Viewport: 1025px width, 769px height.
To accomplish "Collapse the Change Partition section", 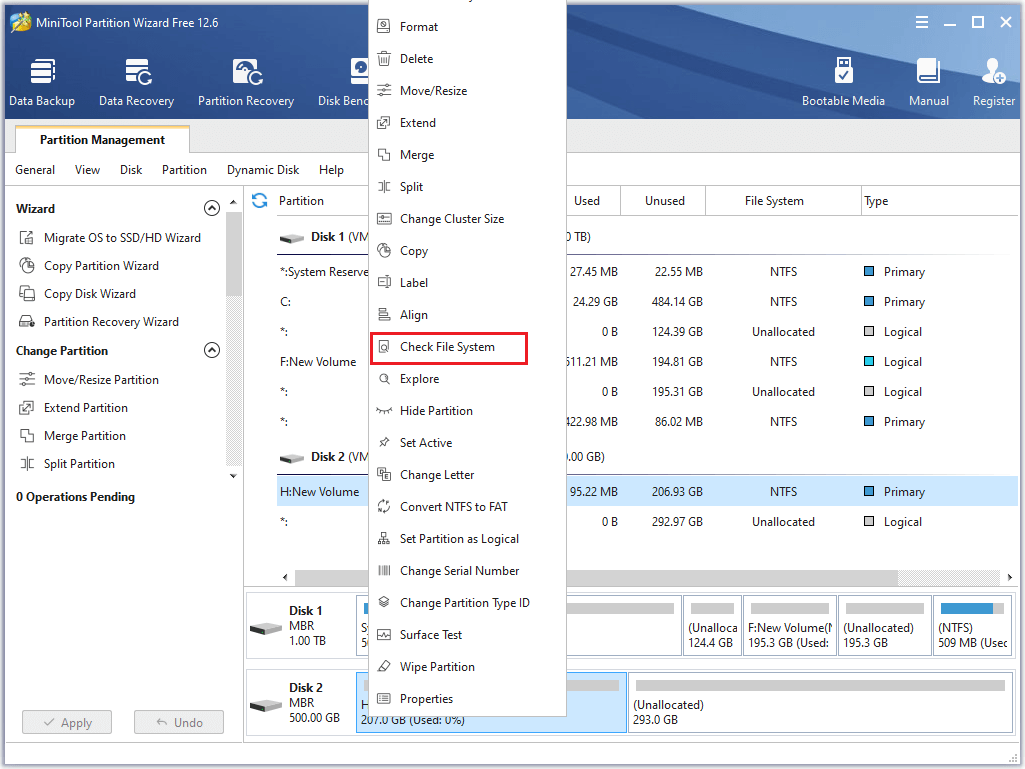I will click(x=212, y=350).
